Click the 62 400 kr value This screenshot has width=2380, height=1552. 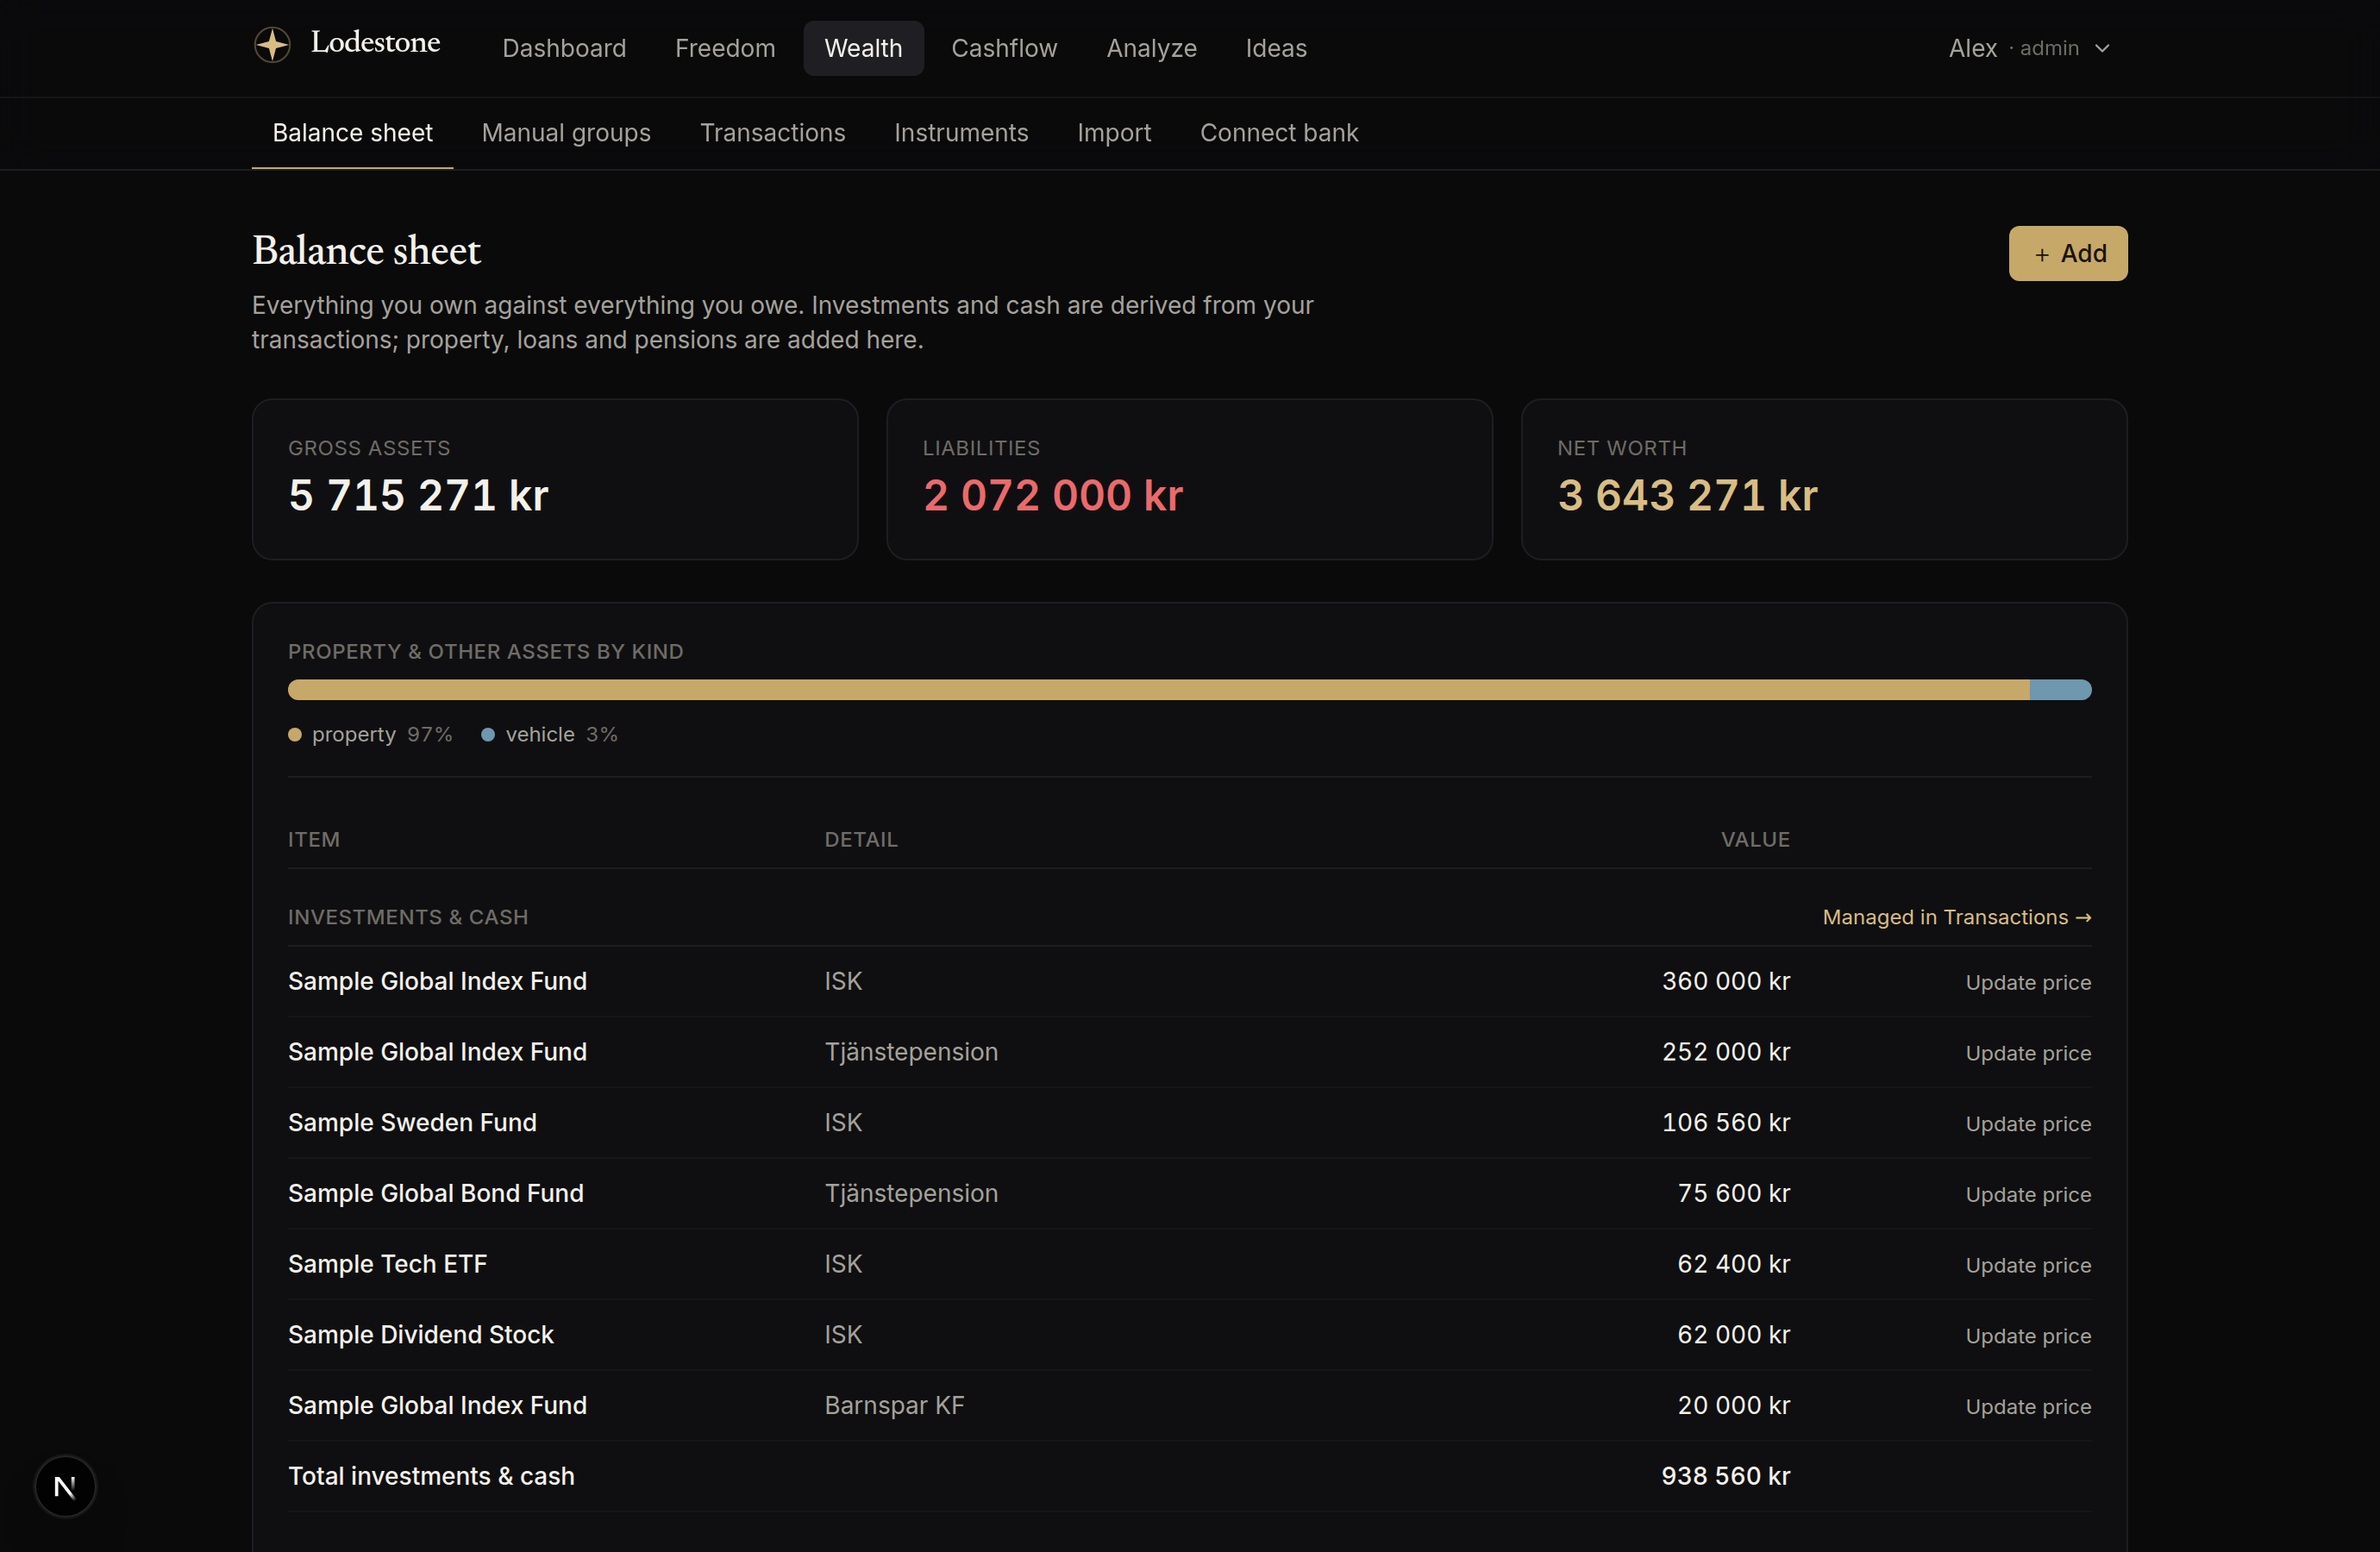1733,1264
